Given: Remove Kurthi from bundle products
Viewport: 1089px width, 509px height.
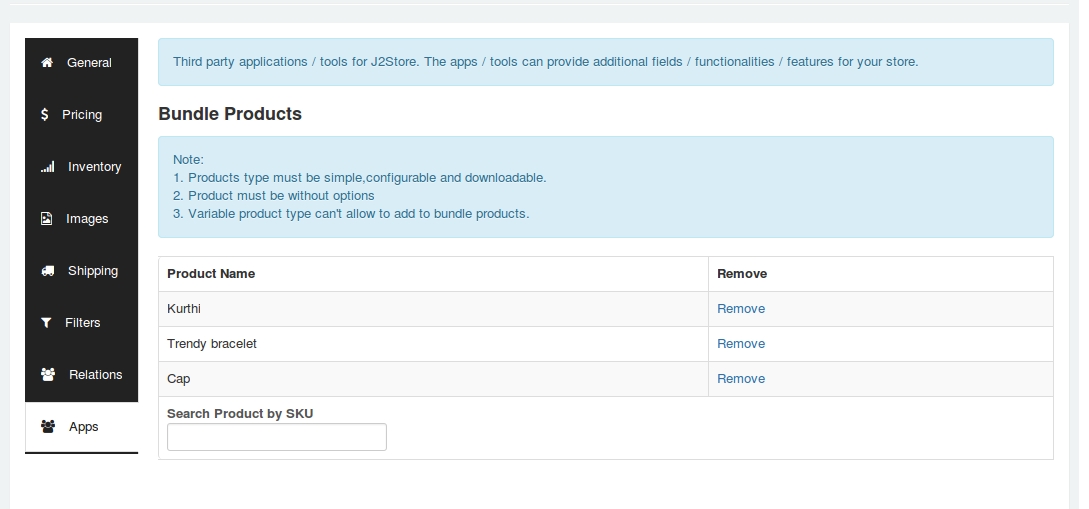Looking at the screenshot, I should tap(740, 309).
